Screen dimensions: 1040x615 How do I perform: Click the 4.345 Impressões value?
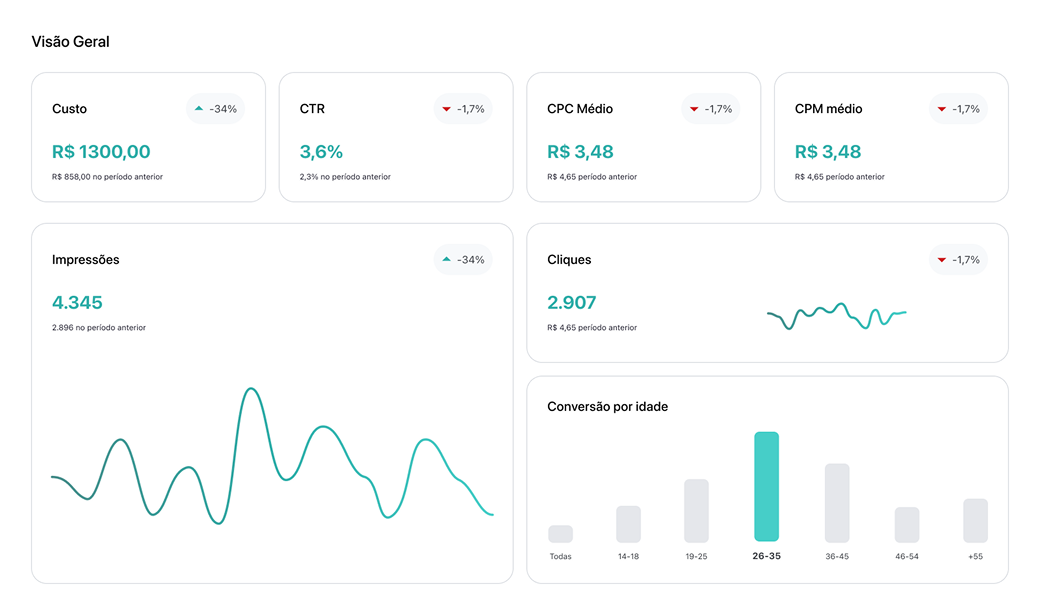(x=77, y=303)
